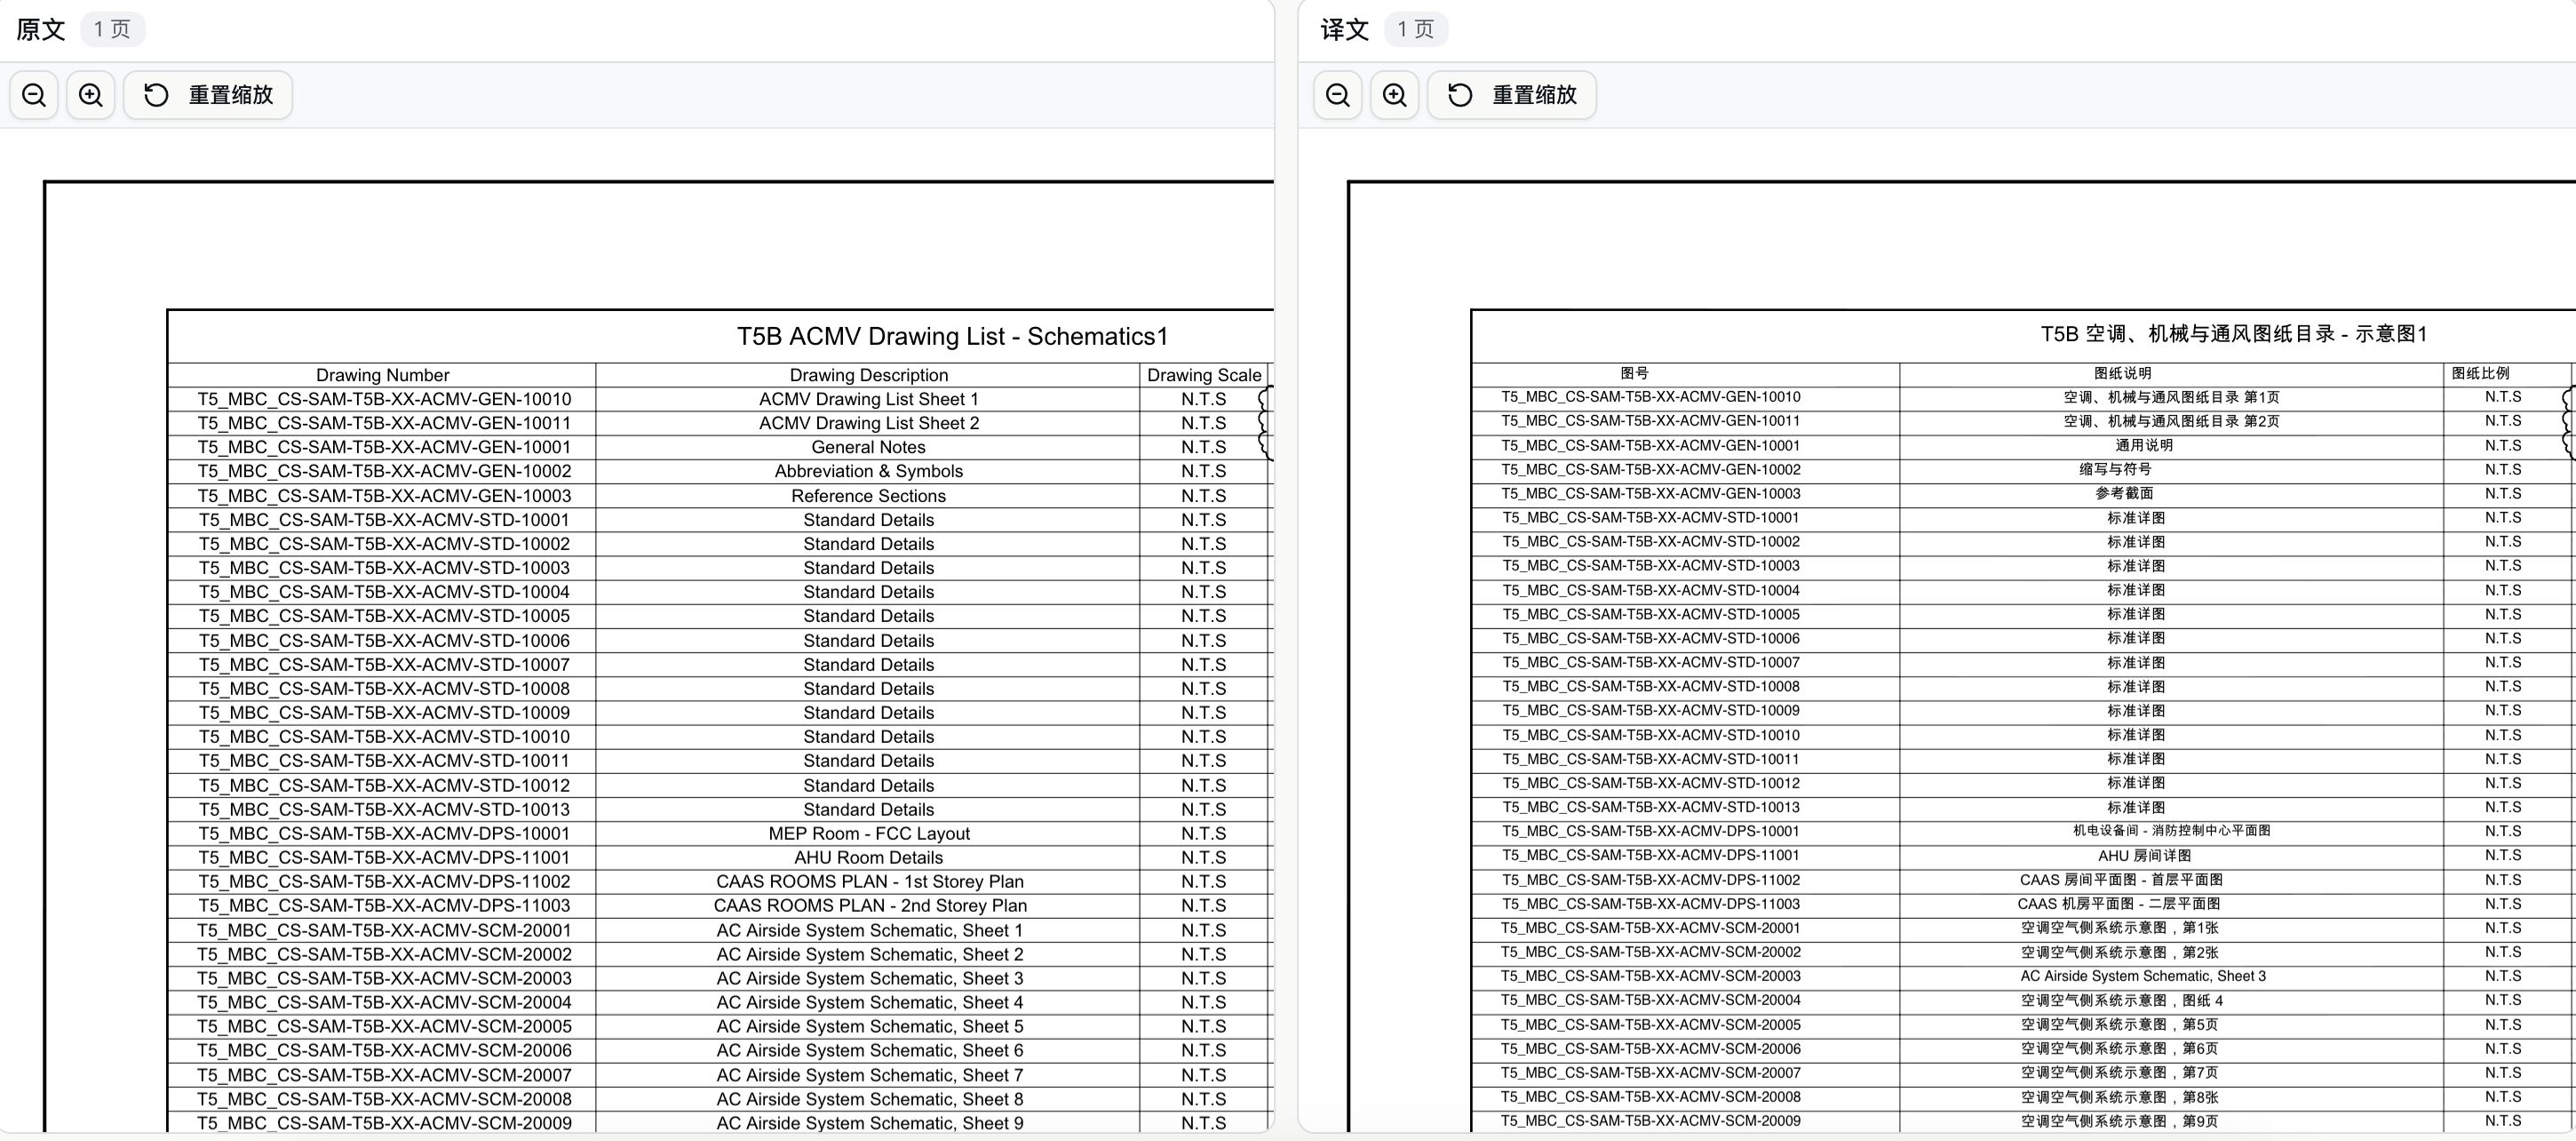Click the 'Drawing Scale' column header
The width and height of the screenshot is (2576, 1141).
1204,375
